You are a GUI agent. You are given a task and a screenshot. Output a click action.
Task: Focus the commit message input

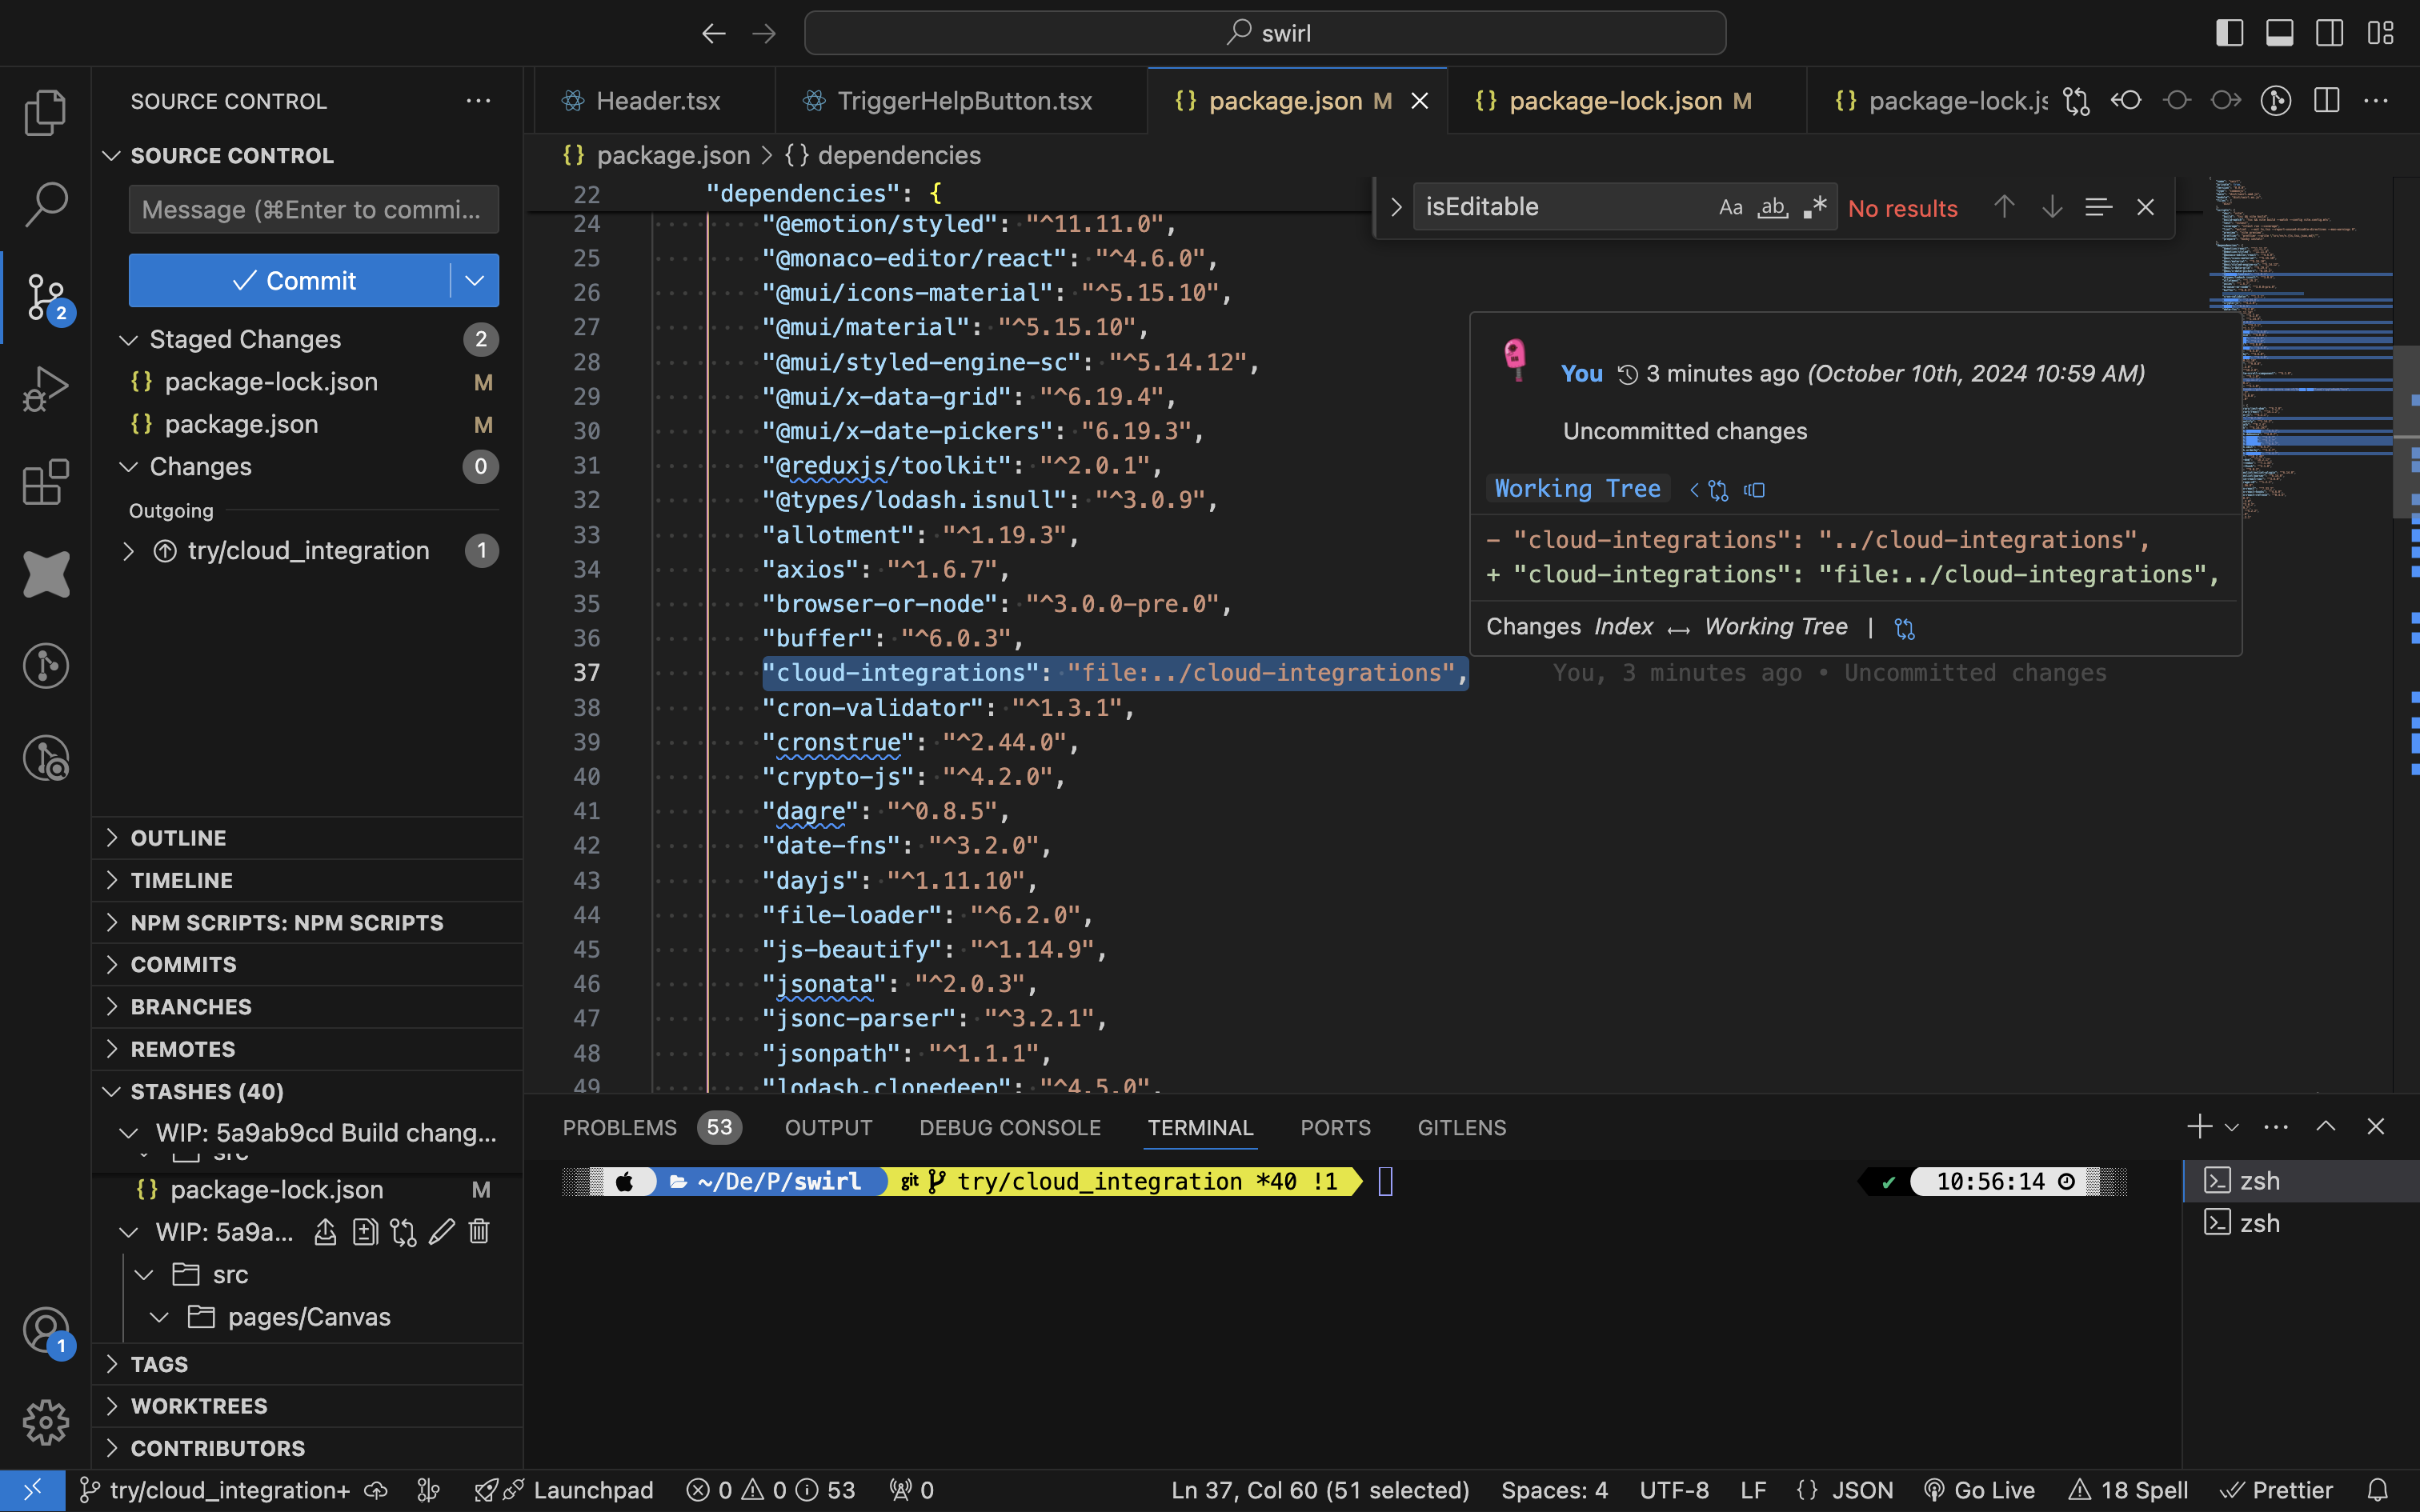click(313, 209)
